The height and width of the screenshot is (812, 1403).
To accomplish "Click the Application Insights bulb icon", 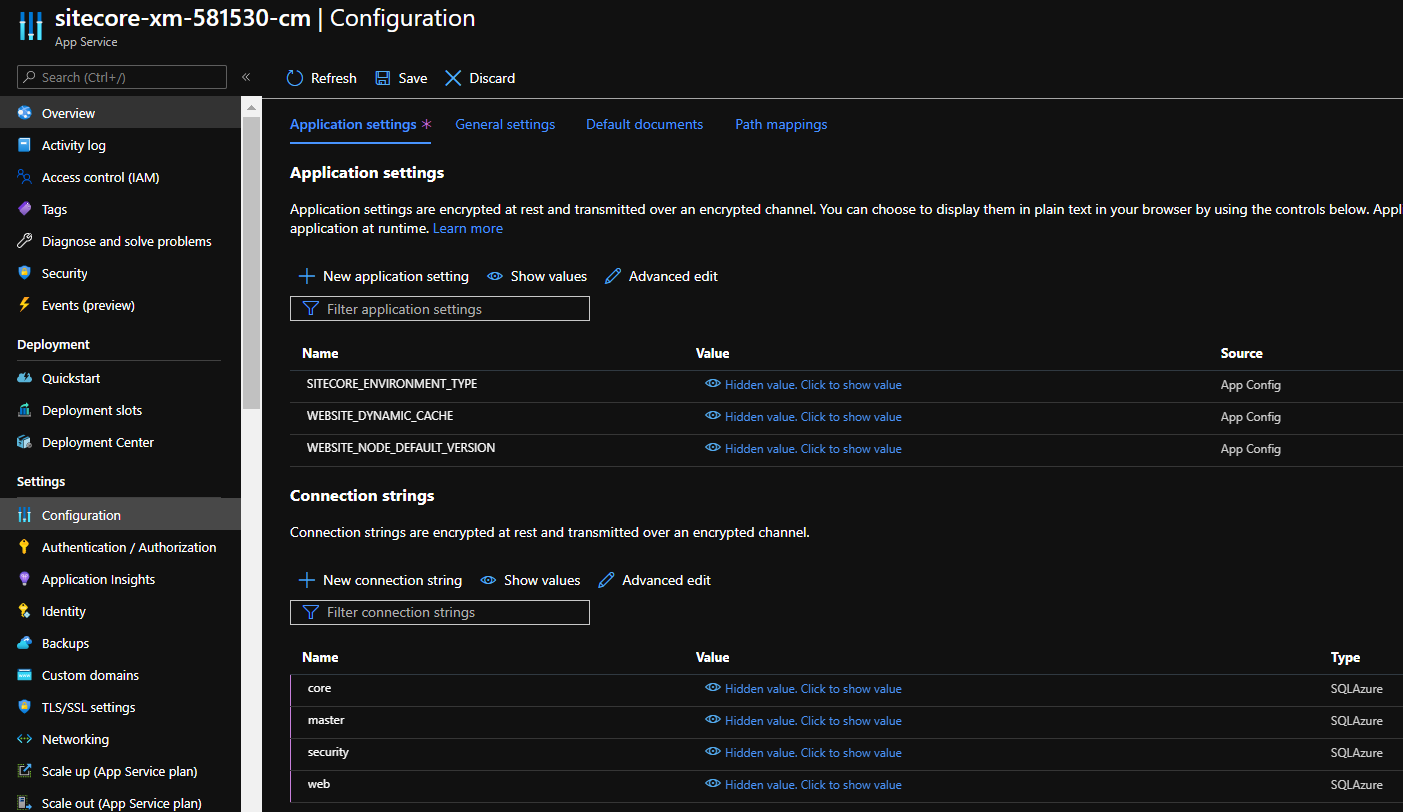I will pyautogui.click(x=25, y=579).
